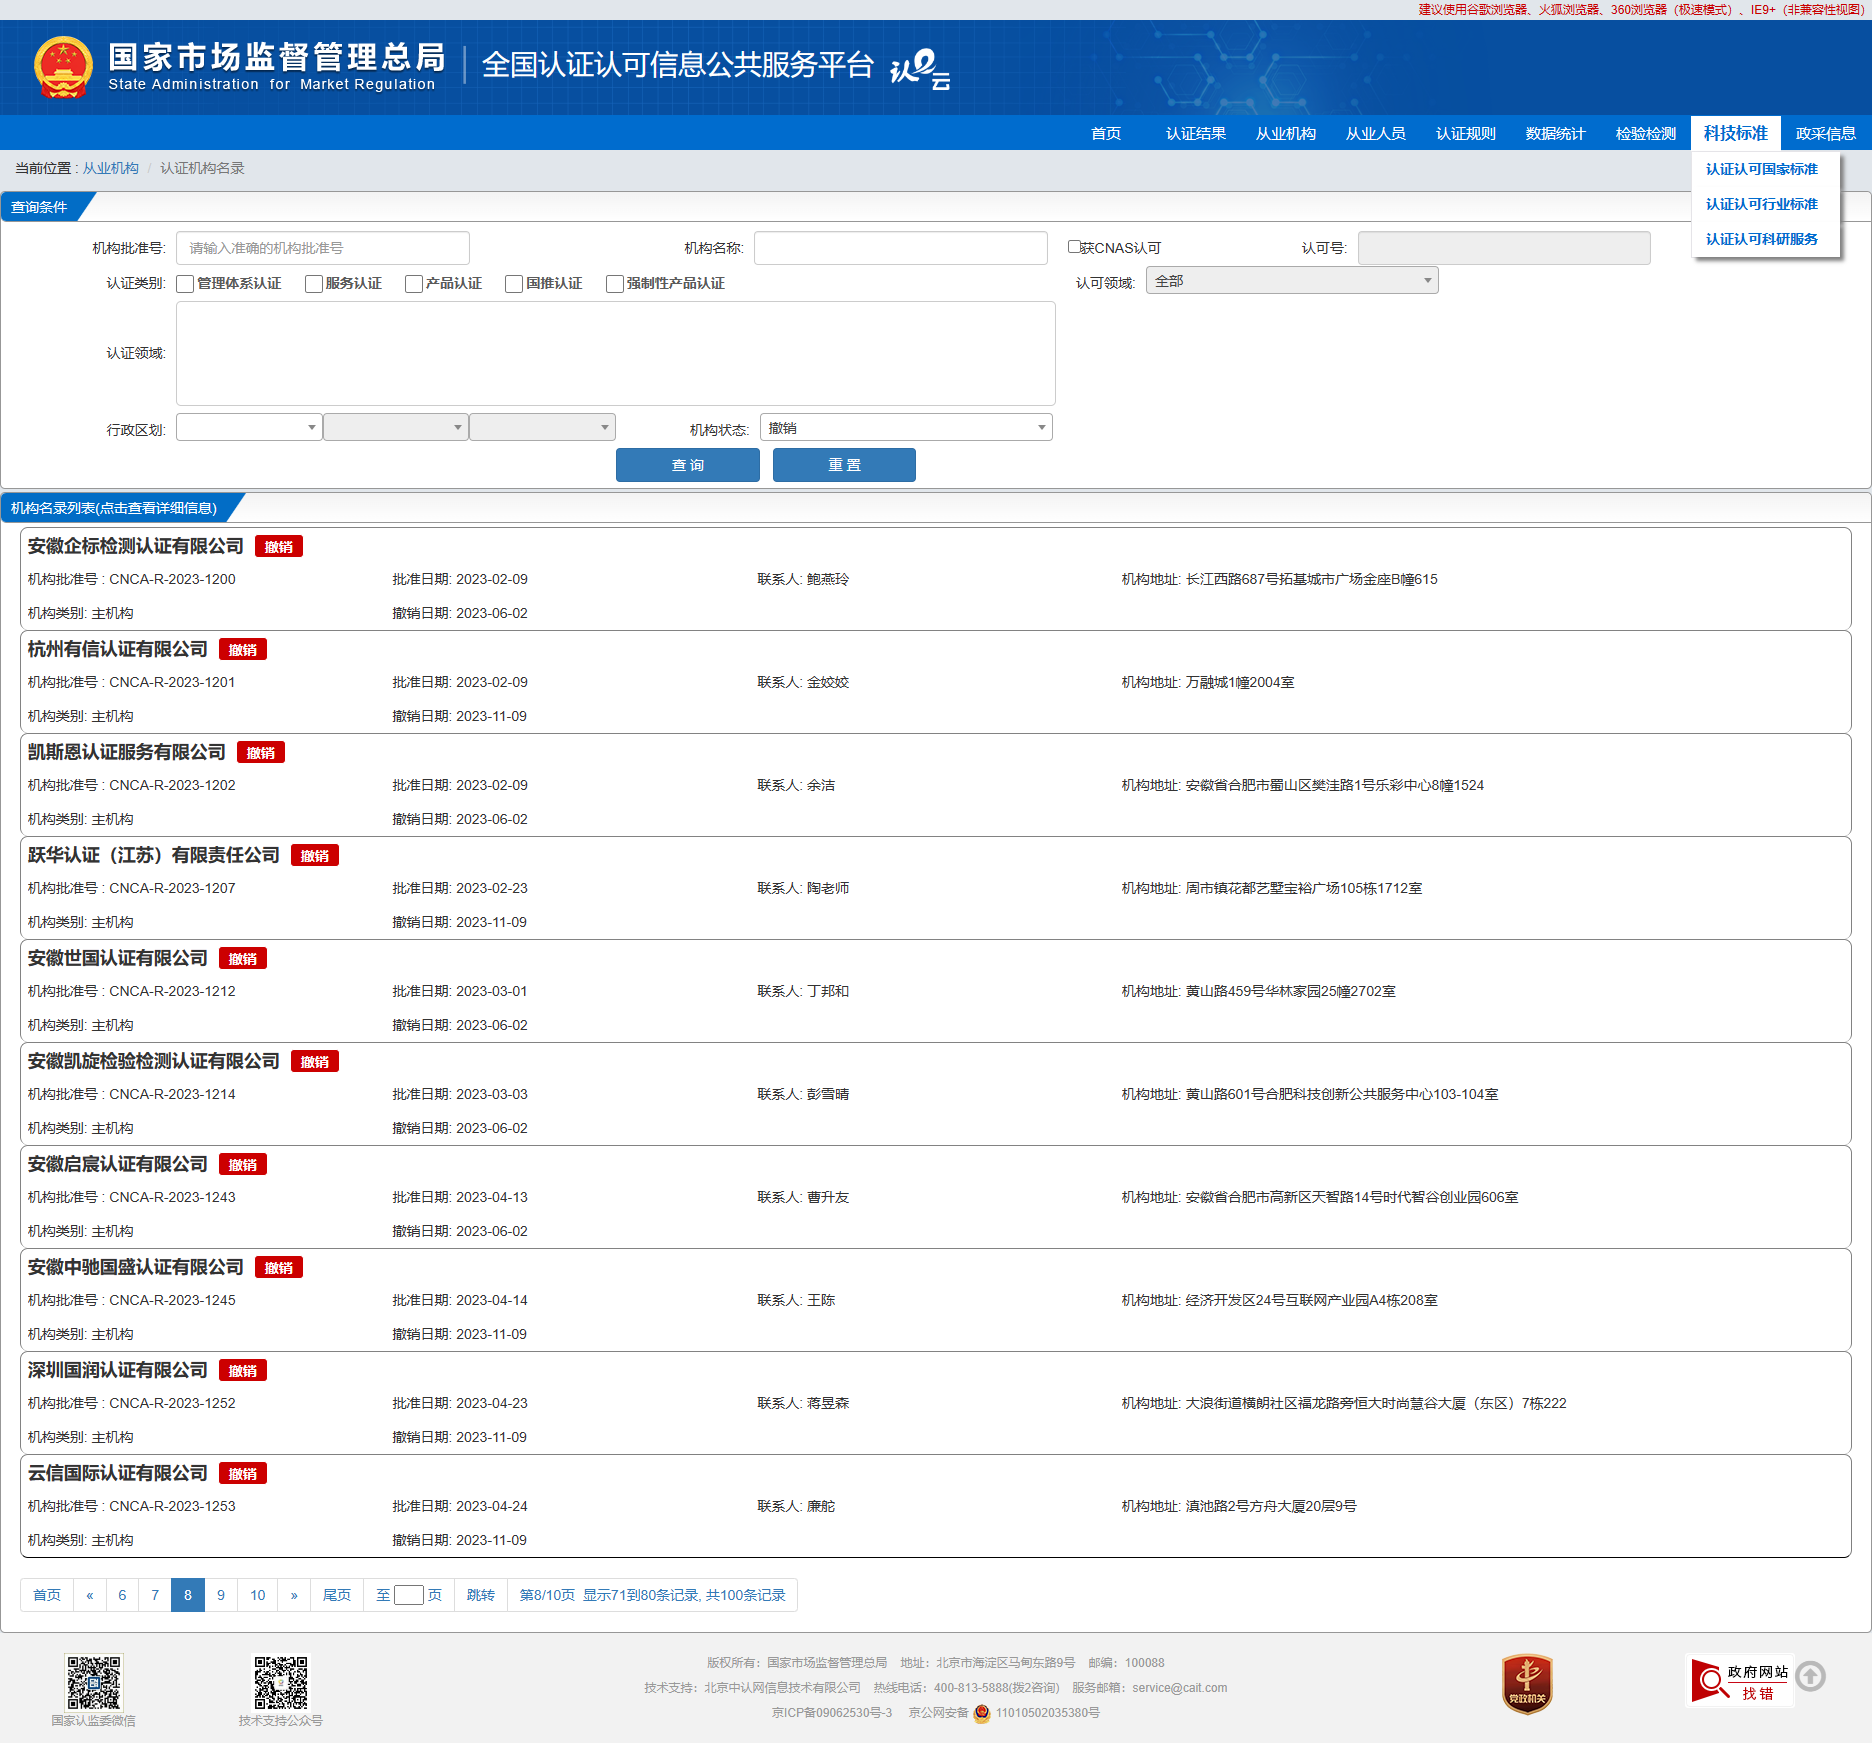Screen dimensions: 1872x1743
Task: Open the 认证结果 navigation menu
Action: pos(1195,134)
